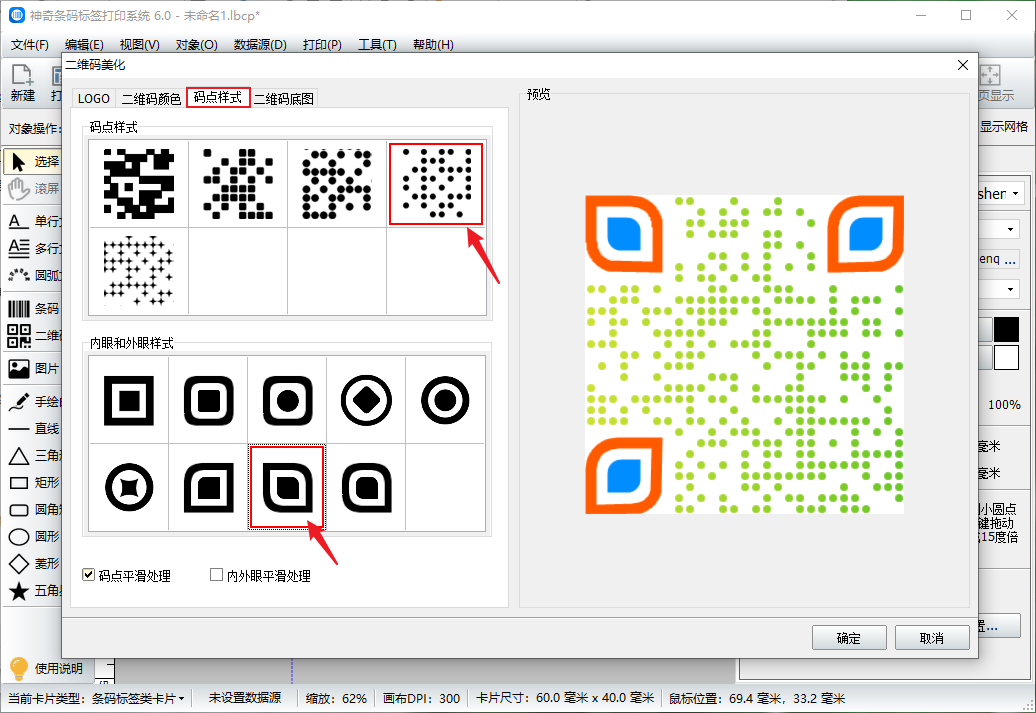Click the QR code preview image
1036x713 pixels.
coord(745,354)
